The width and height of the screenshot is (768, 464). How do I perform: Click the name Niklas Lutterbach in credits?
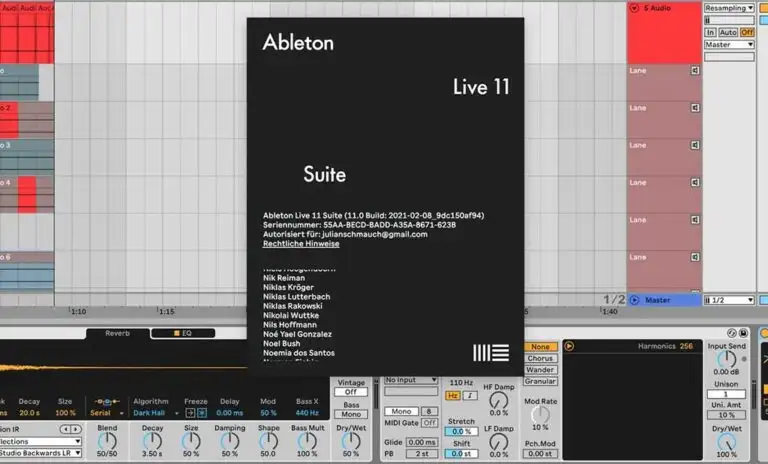click(296, 296)
